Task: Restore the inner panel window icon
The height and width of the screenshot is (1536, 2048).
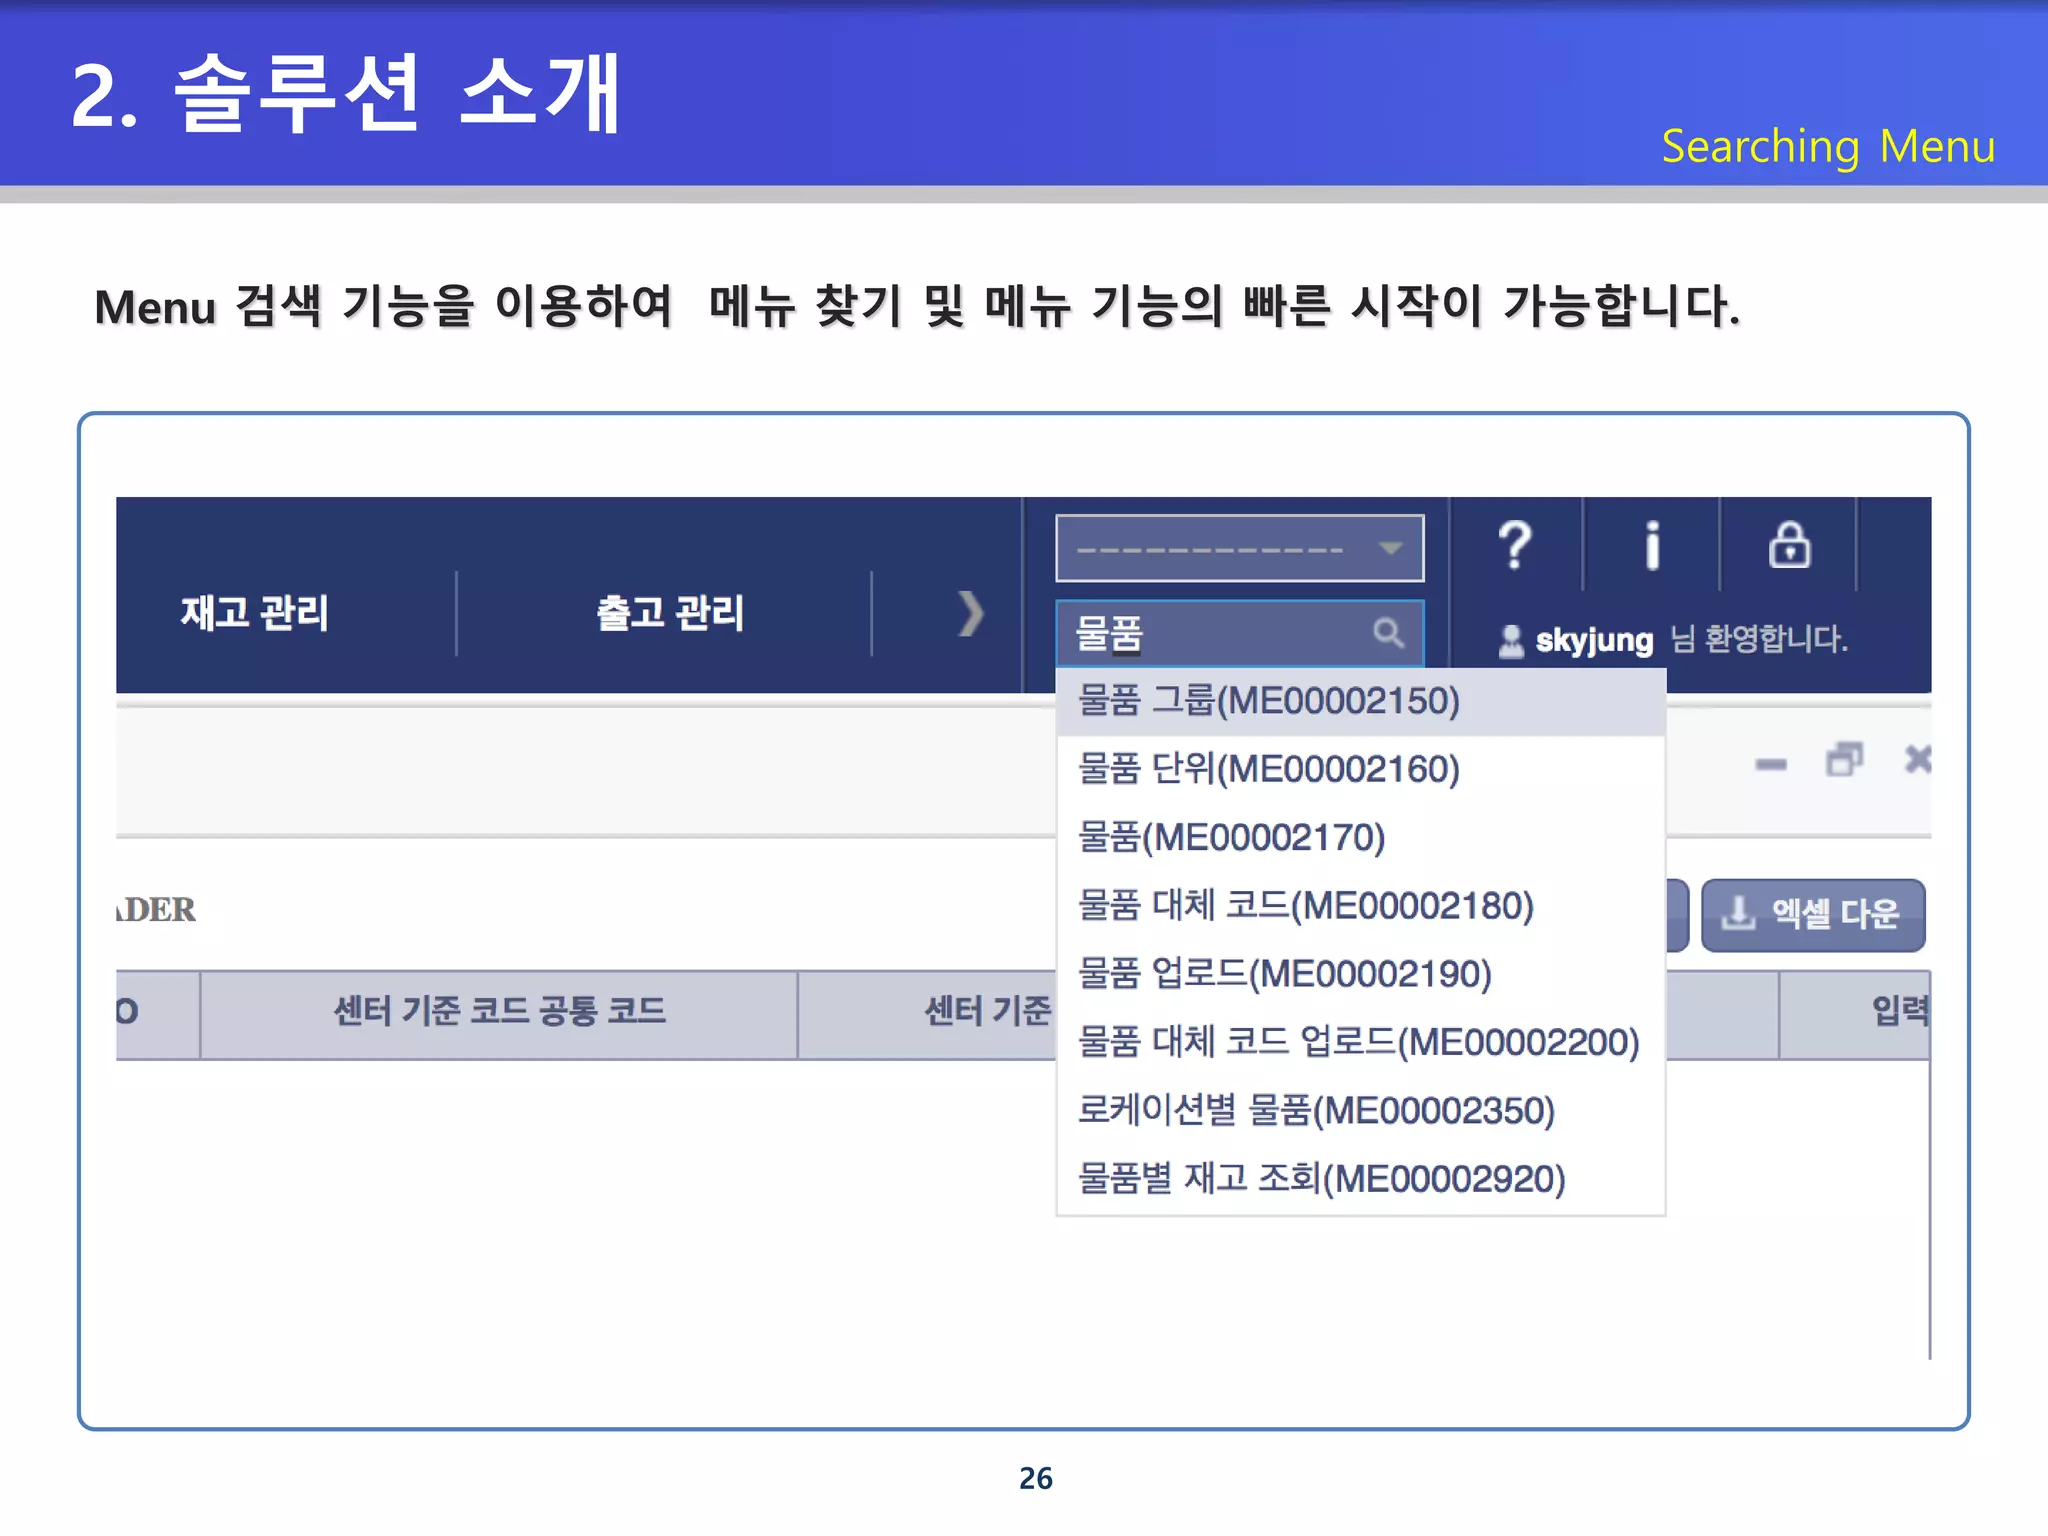Action: pos(1844,760)
